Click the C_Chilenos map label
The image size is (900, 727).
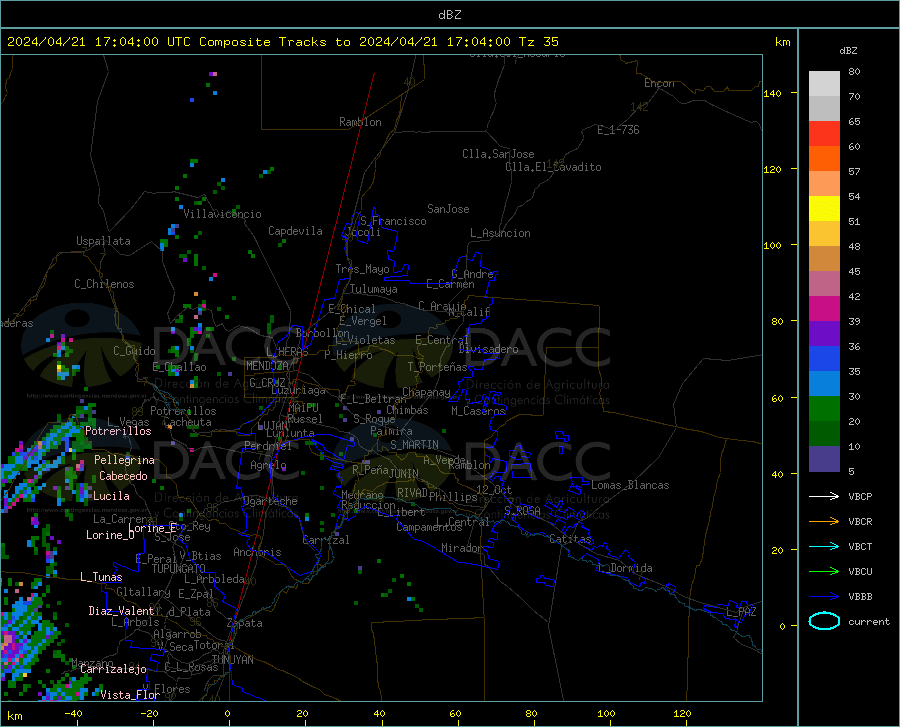tap(104, 284)
